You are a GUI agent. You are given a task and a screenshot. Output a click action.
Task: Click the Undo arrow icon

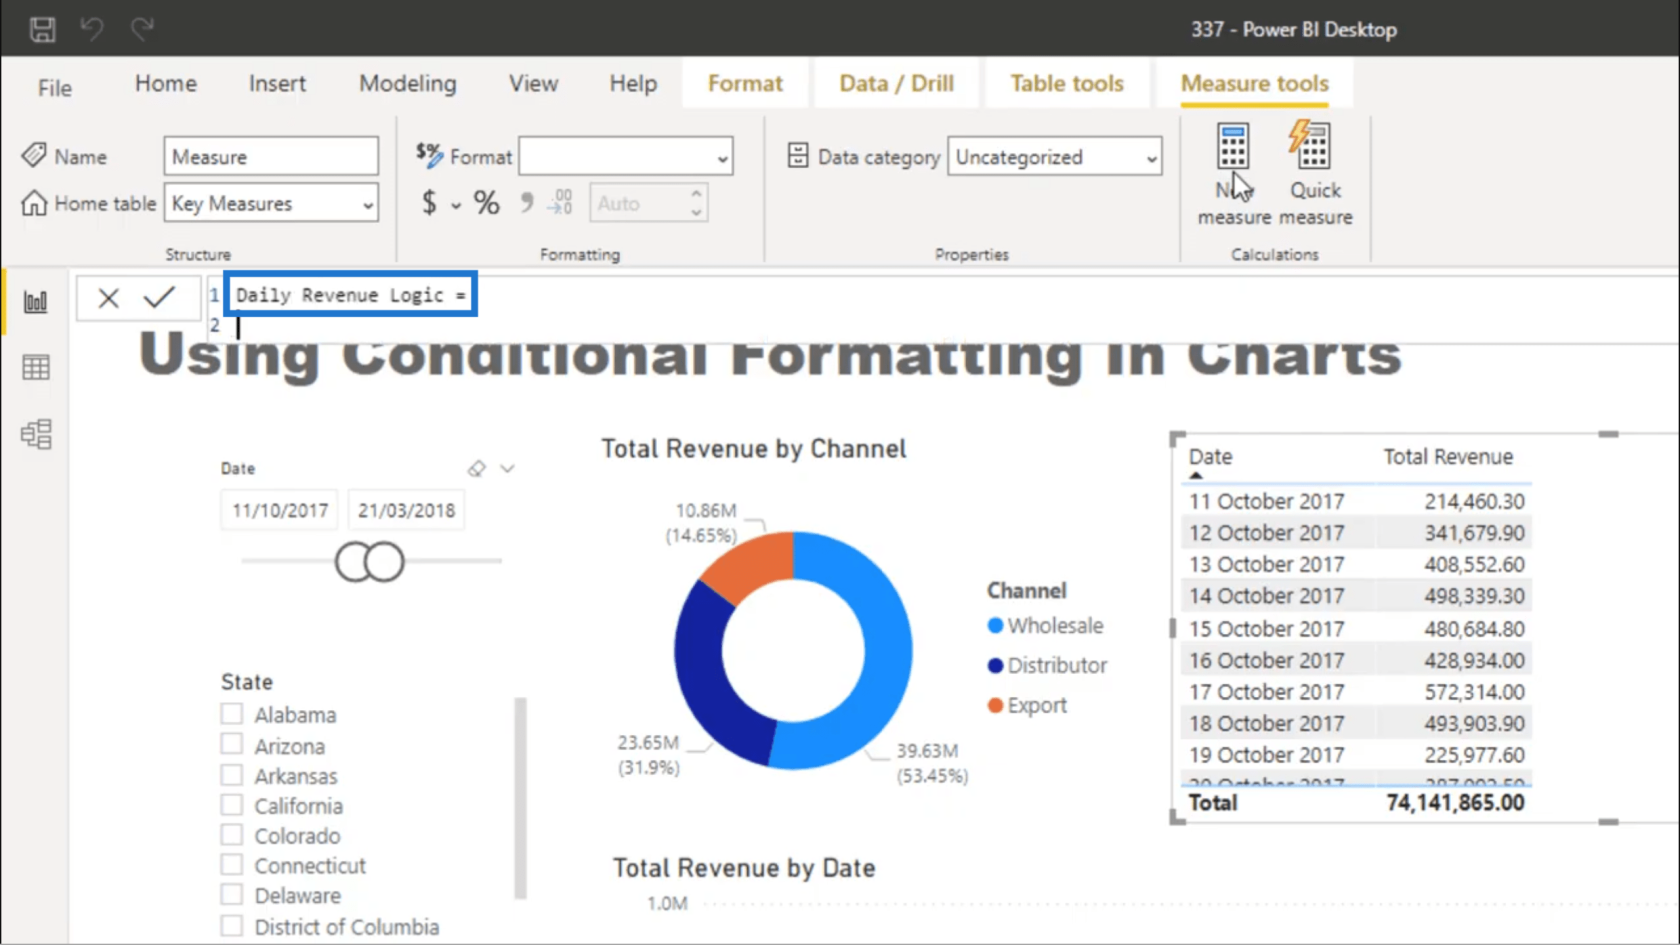[x=92, y=29]
